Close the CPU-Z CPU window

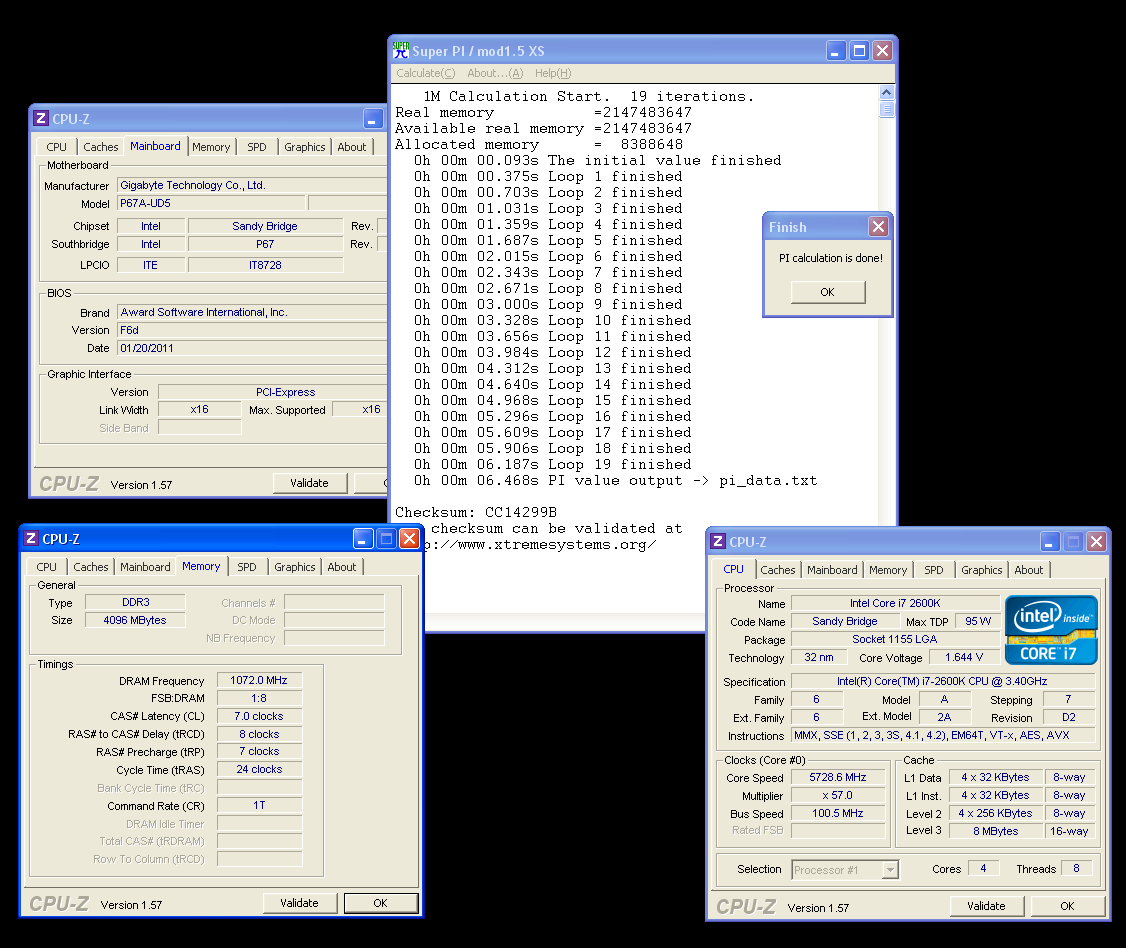click(1097, 542)
